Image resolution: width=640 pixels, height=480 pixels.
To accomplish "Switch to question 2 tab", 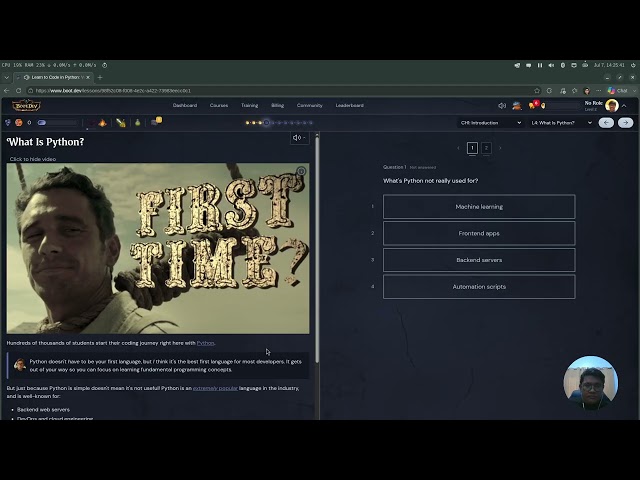I will 486,148.
